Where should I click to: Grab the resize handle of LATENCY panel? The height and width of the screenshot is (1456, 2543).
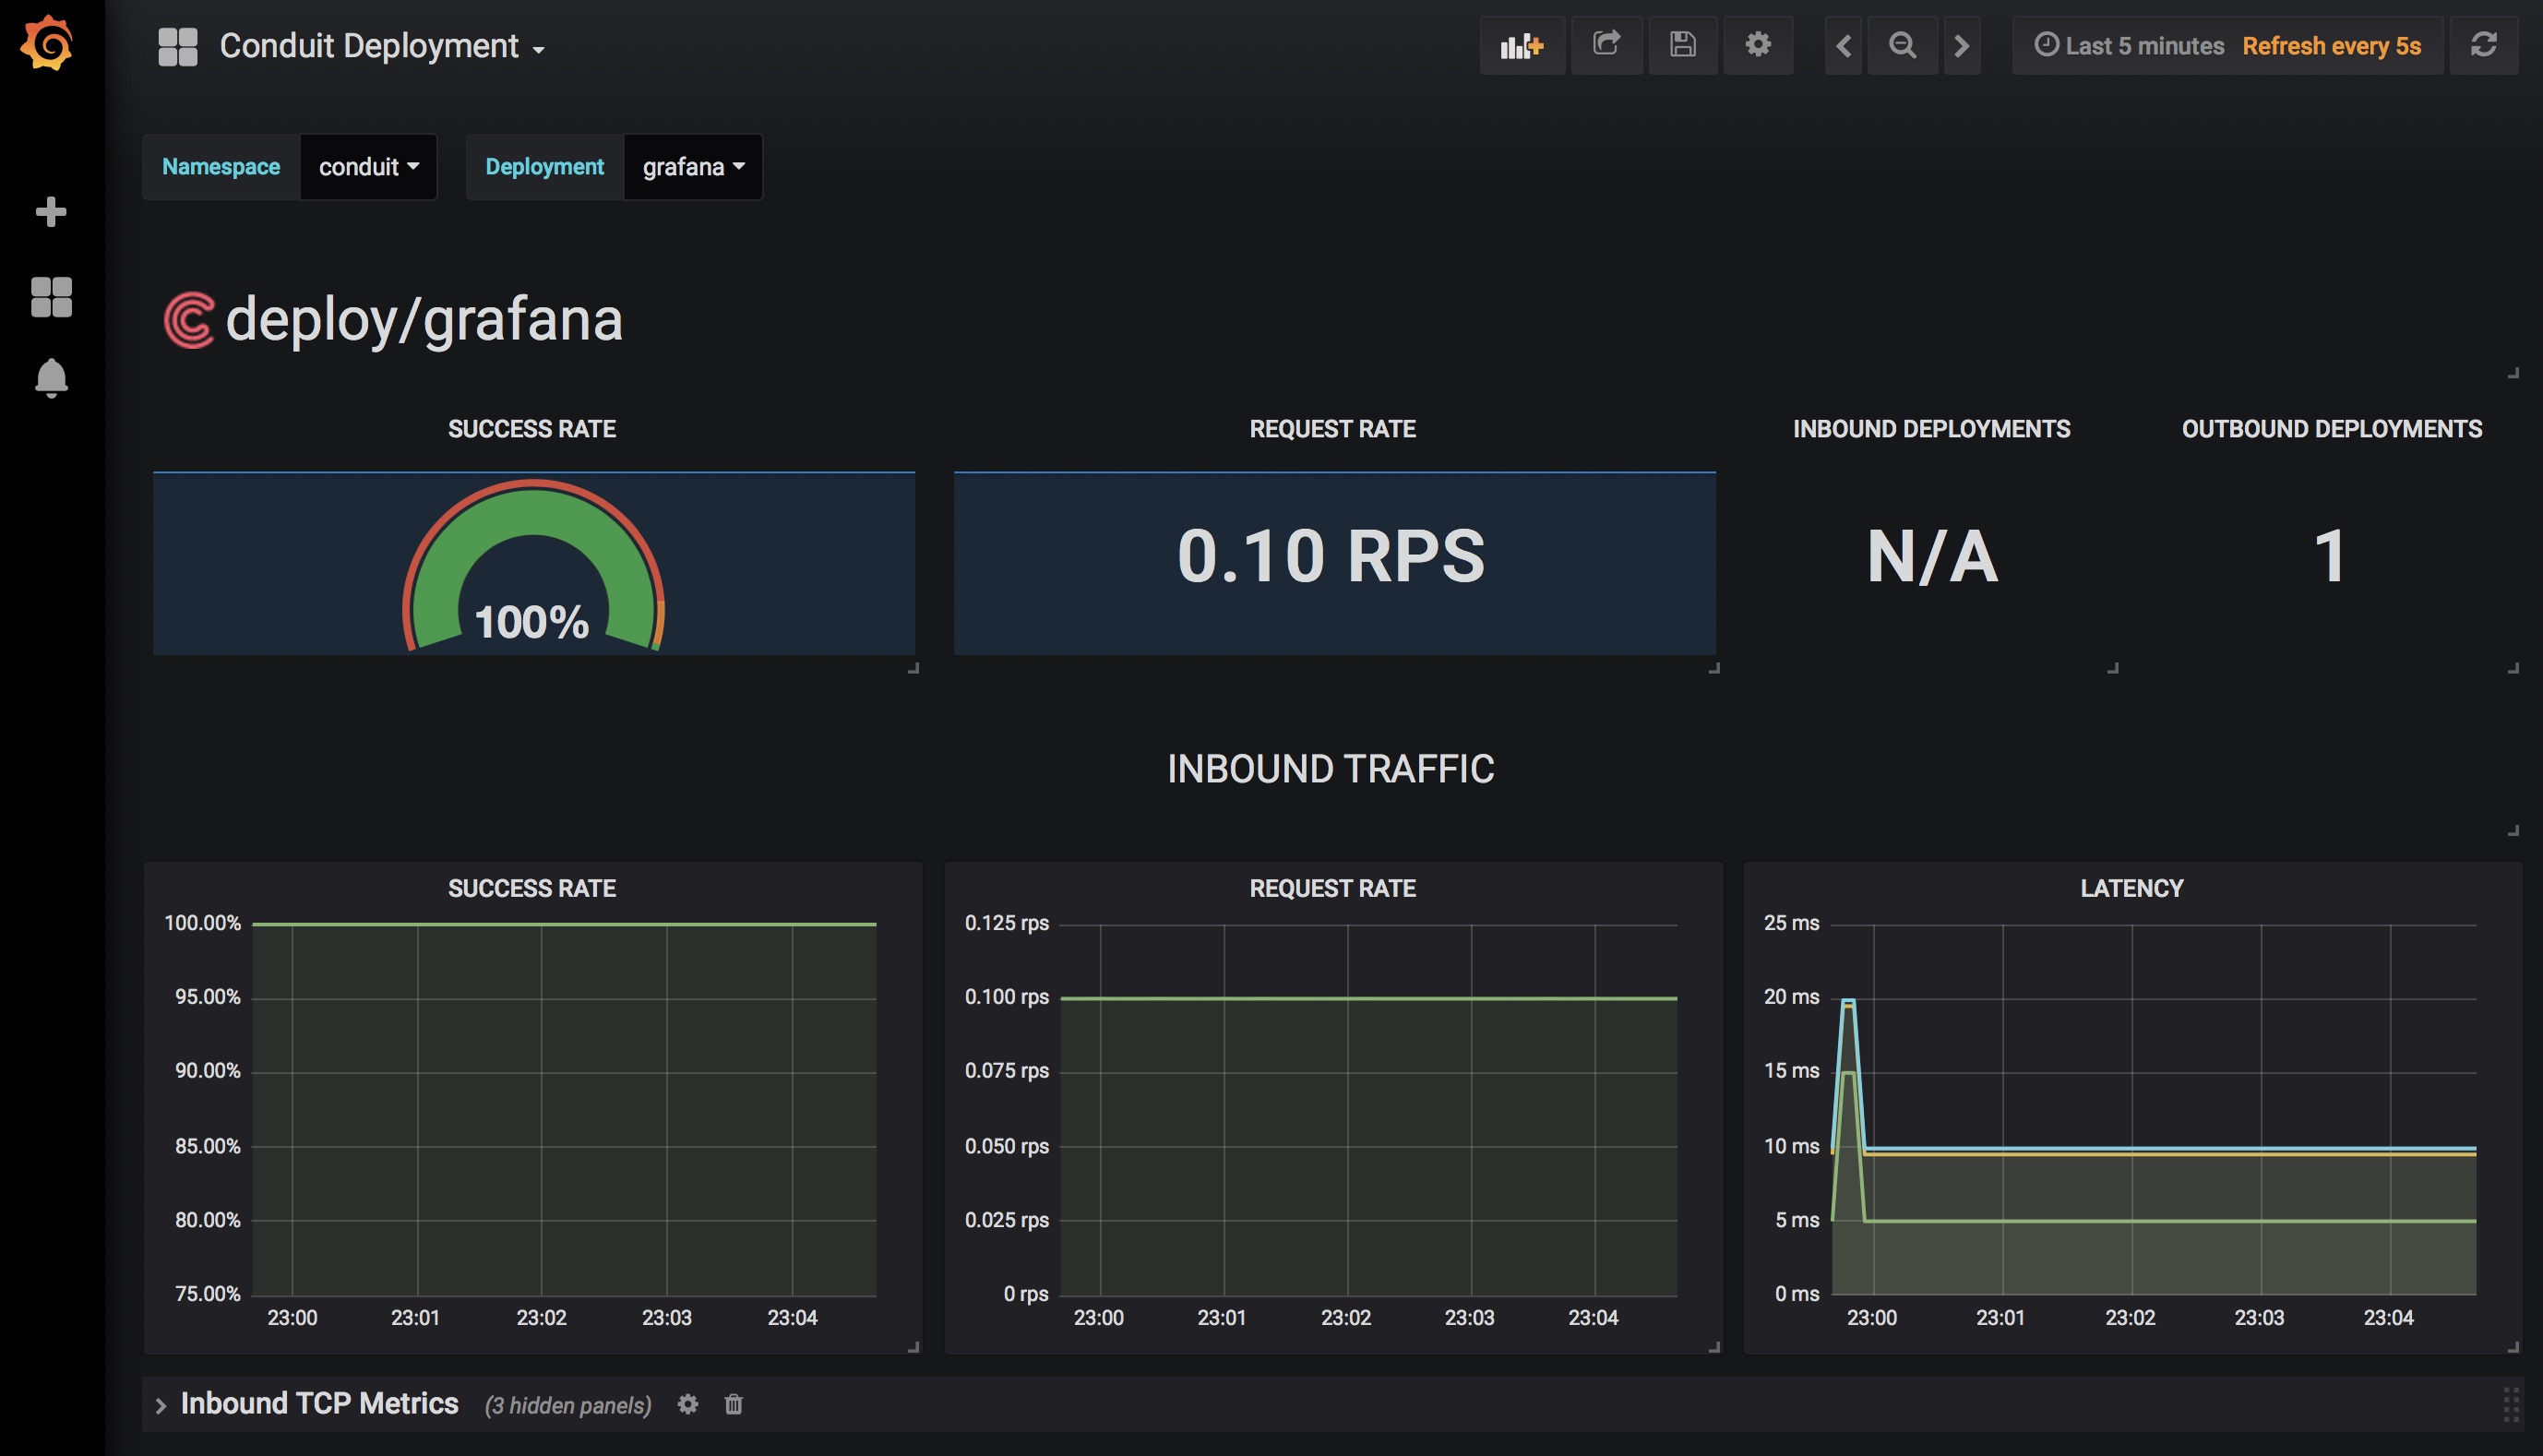2513,1347
